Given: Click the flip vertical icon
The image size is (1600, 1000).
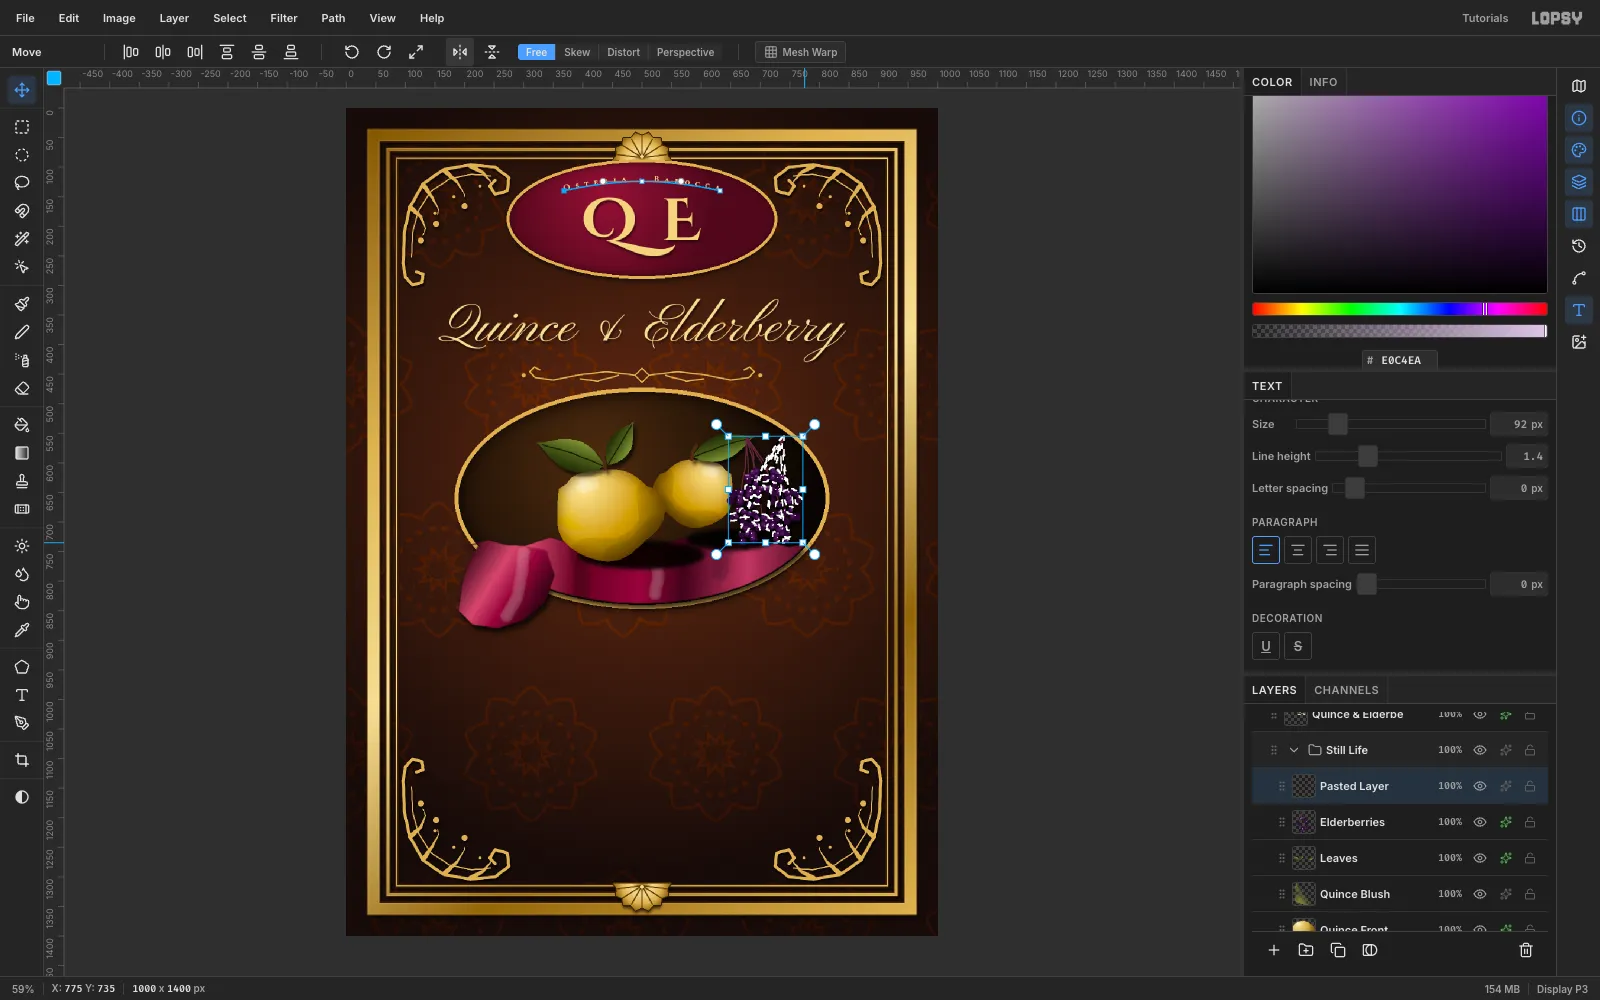Looking at the screenshot, I should (x=492, y=52).
